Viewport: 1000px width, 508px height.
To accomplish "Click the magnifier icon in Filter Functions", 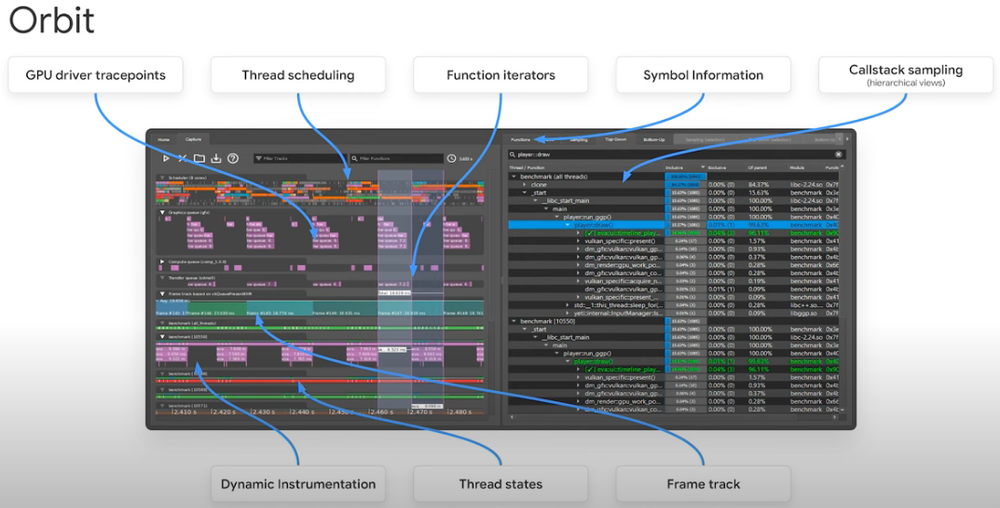I will point(355,158).
